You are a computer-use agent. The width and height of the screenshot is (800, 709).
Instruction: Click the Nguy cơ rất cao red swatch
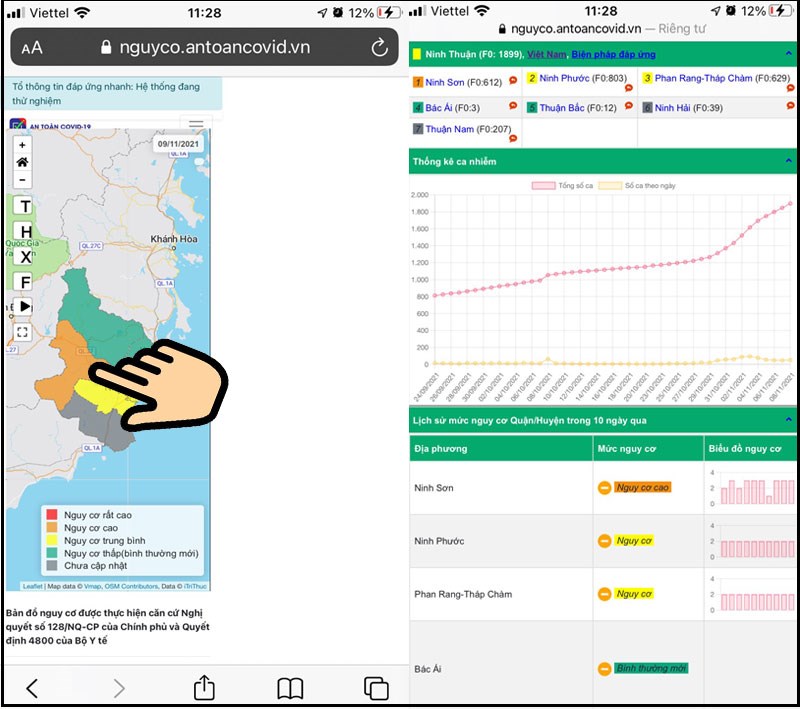[52, 515]
